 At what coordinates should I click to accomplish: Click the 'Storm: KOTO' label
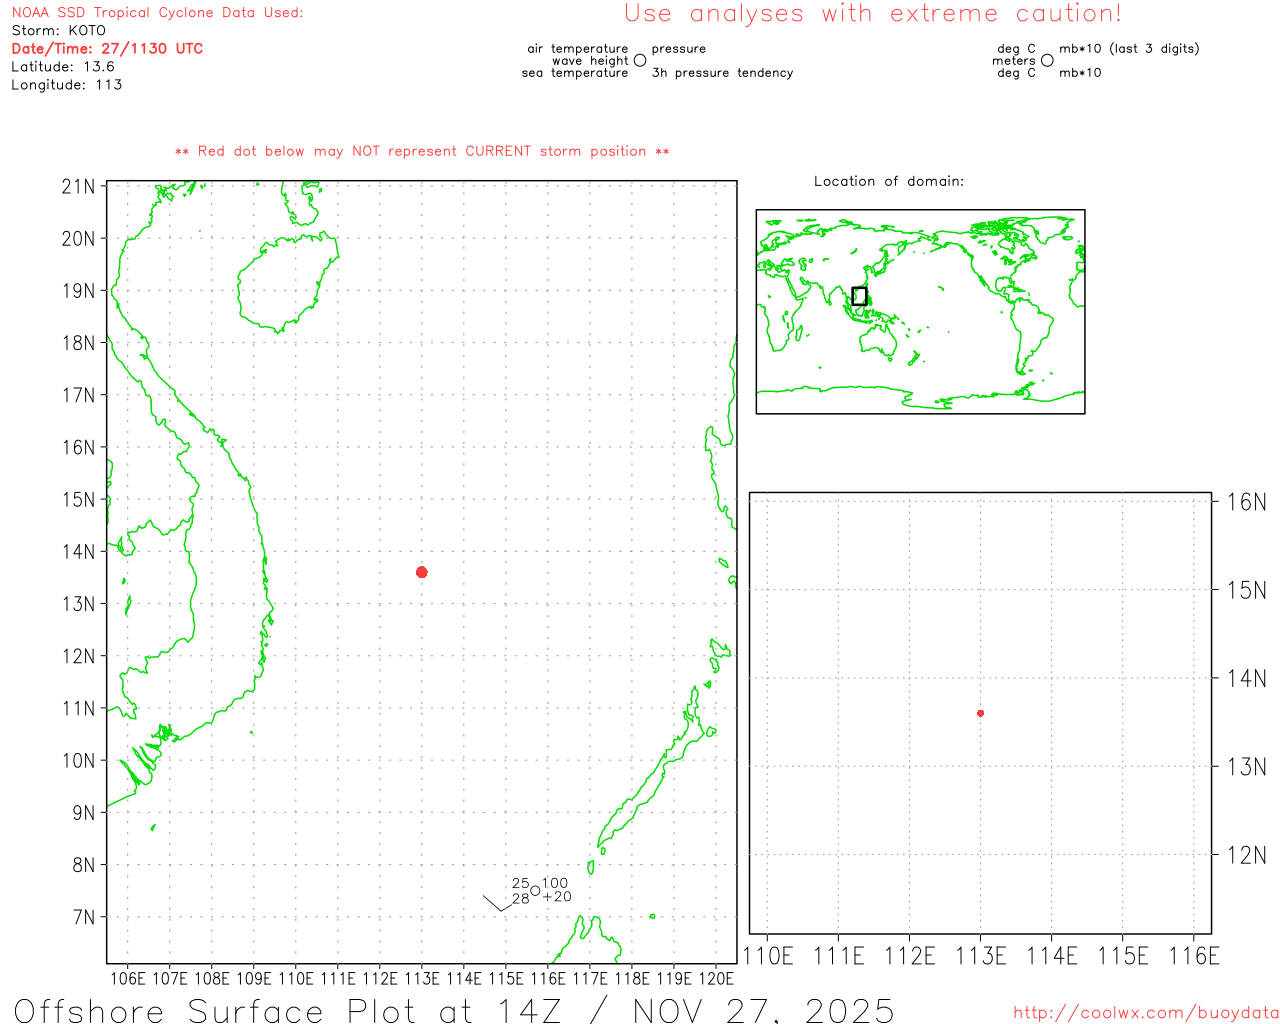tap(58, 30)
